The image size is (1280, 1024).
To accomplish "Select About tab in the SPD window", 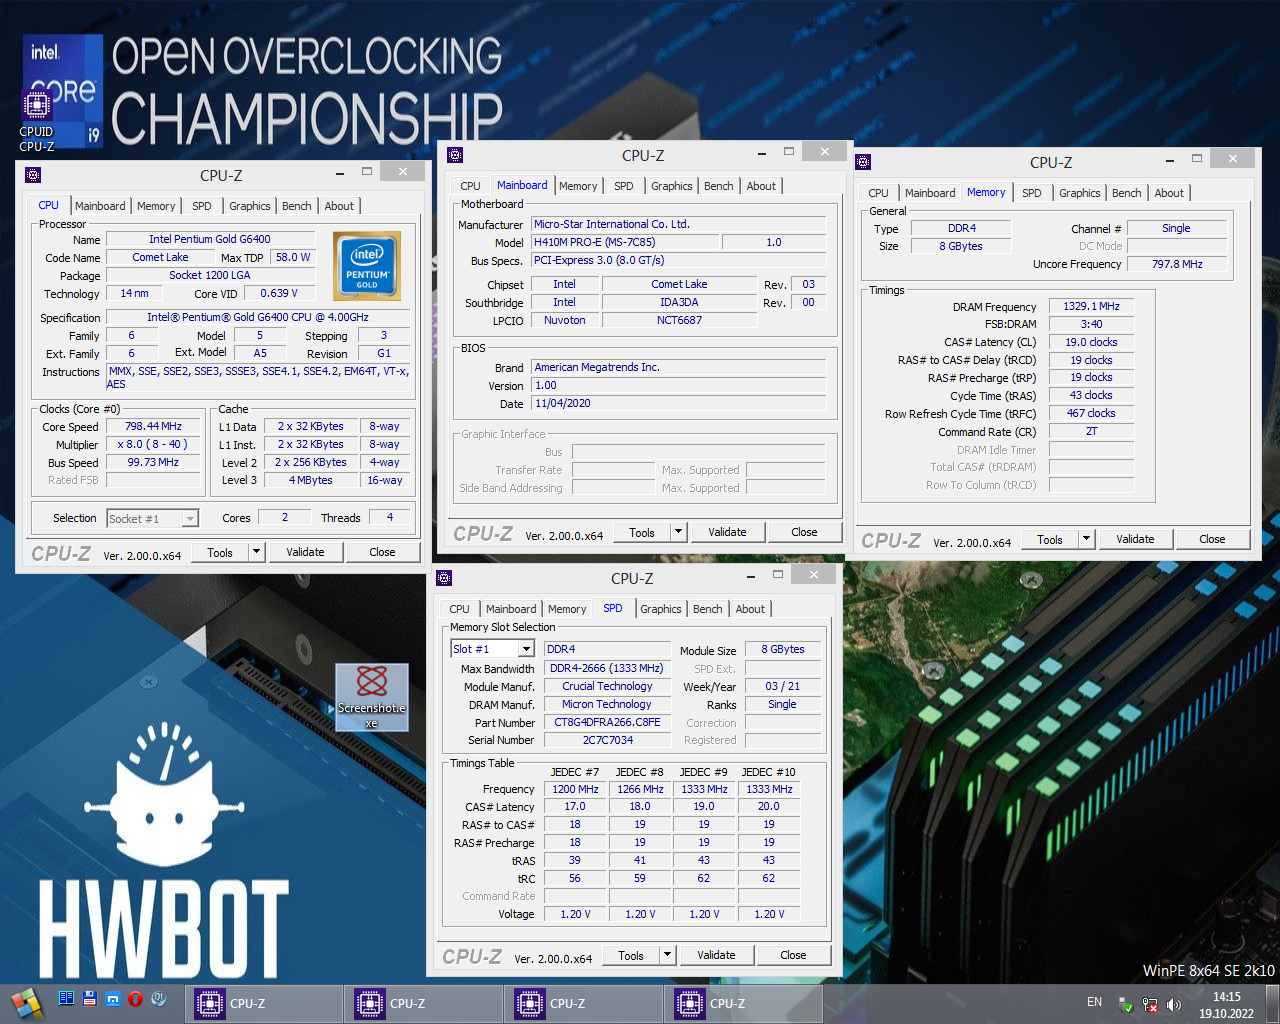I will click(x=750, y=609).
